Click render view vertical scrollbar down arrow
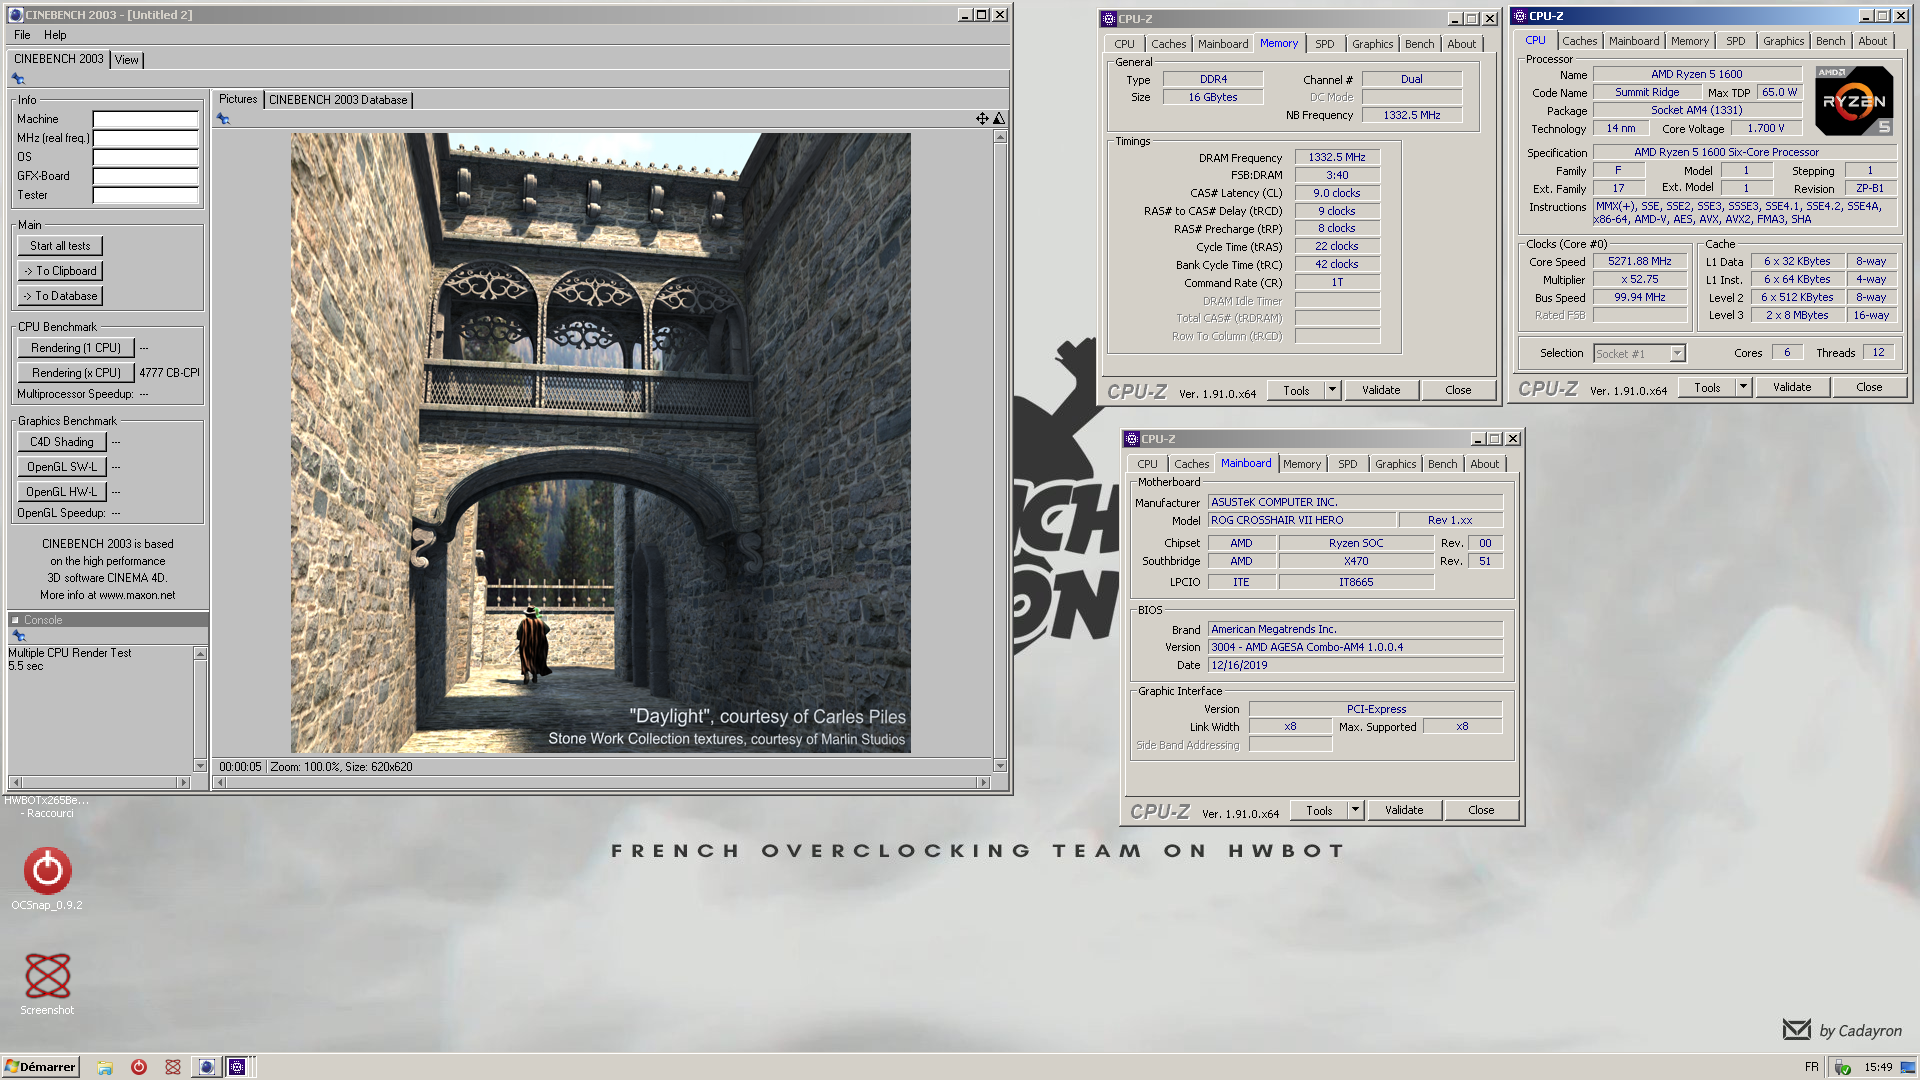1920x1080 pixels. [1000, 766]
